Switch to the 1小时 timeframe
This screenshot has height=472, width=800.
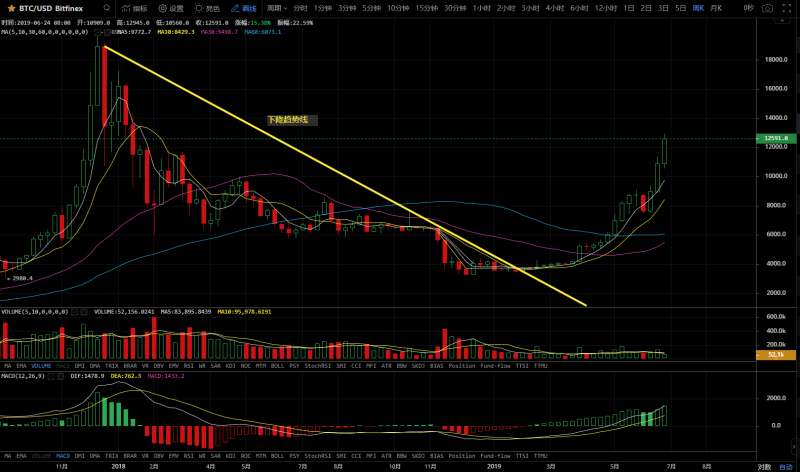484,8
